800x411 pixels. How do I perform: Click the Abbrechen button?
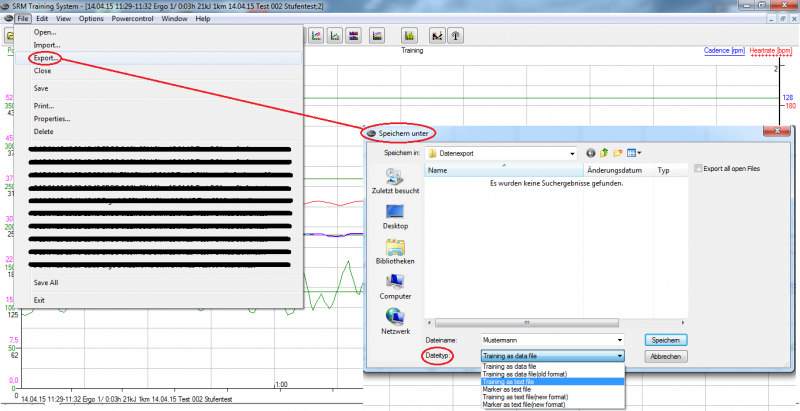[666, 356]
